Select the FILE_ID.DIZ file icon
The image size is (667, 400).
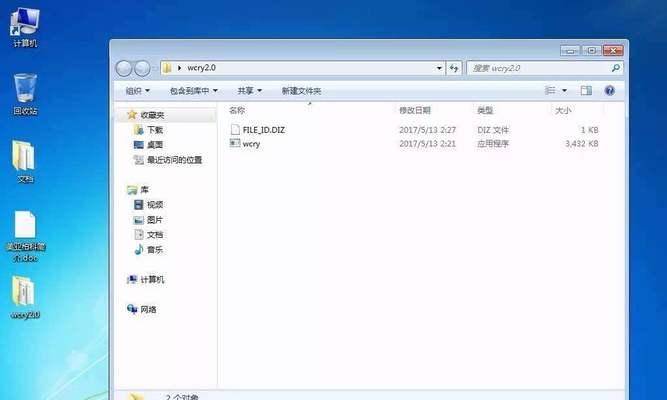(235, 130)
